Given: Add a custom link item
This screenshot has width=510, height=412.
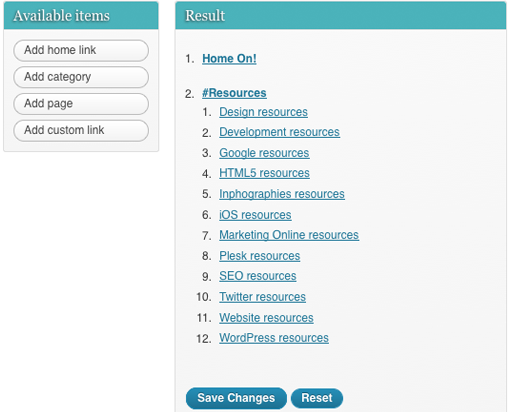Looking at the screenshot, I should click(81, 130).
